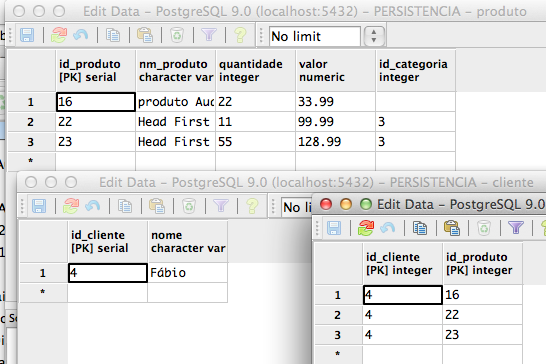
Task: Click the stepper arrows beside No limit
Action: tap(374, 36)
